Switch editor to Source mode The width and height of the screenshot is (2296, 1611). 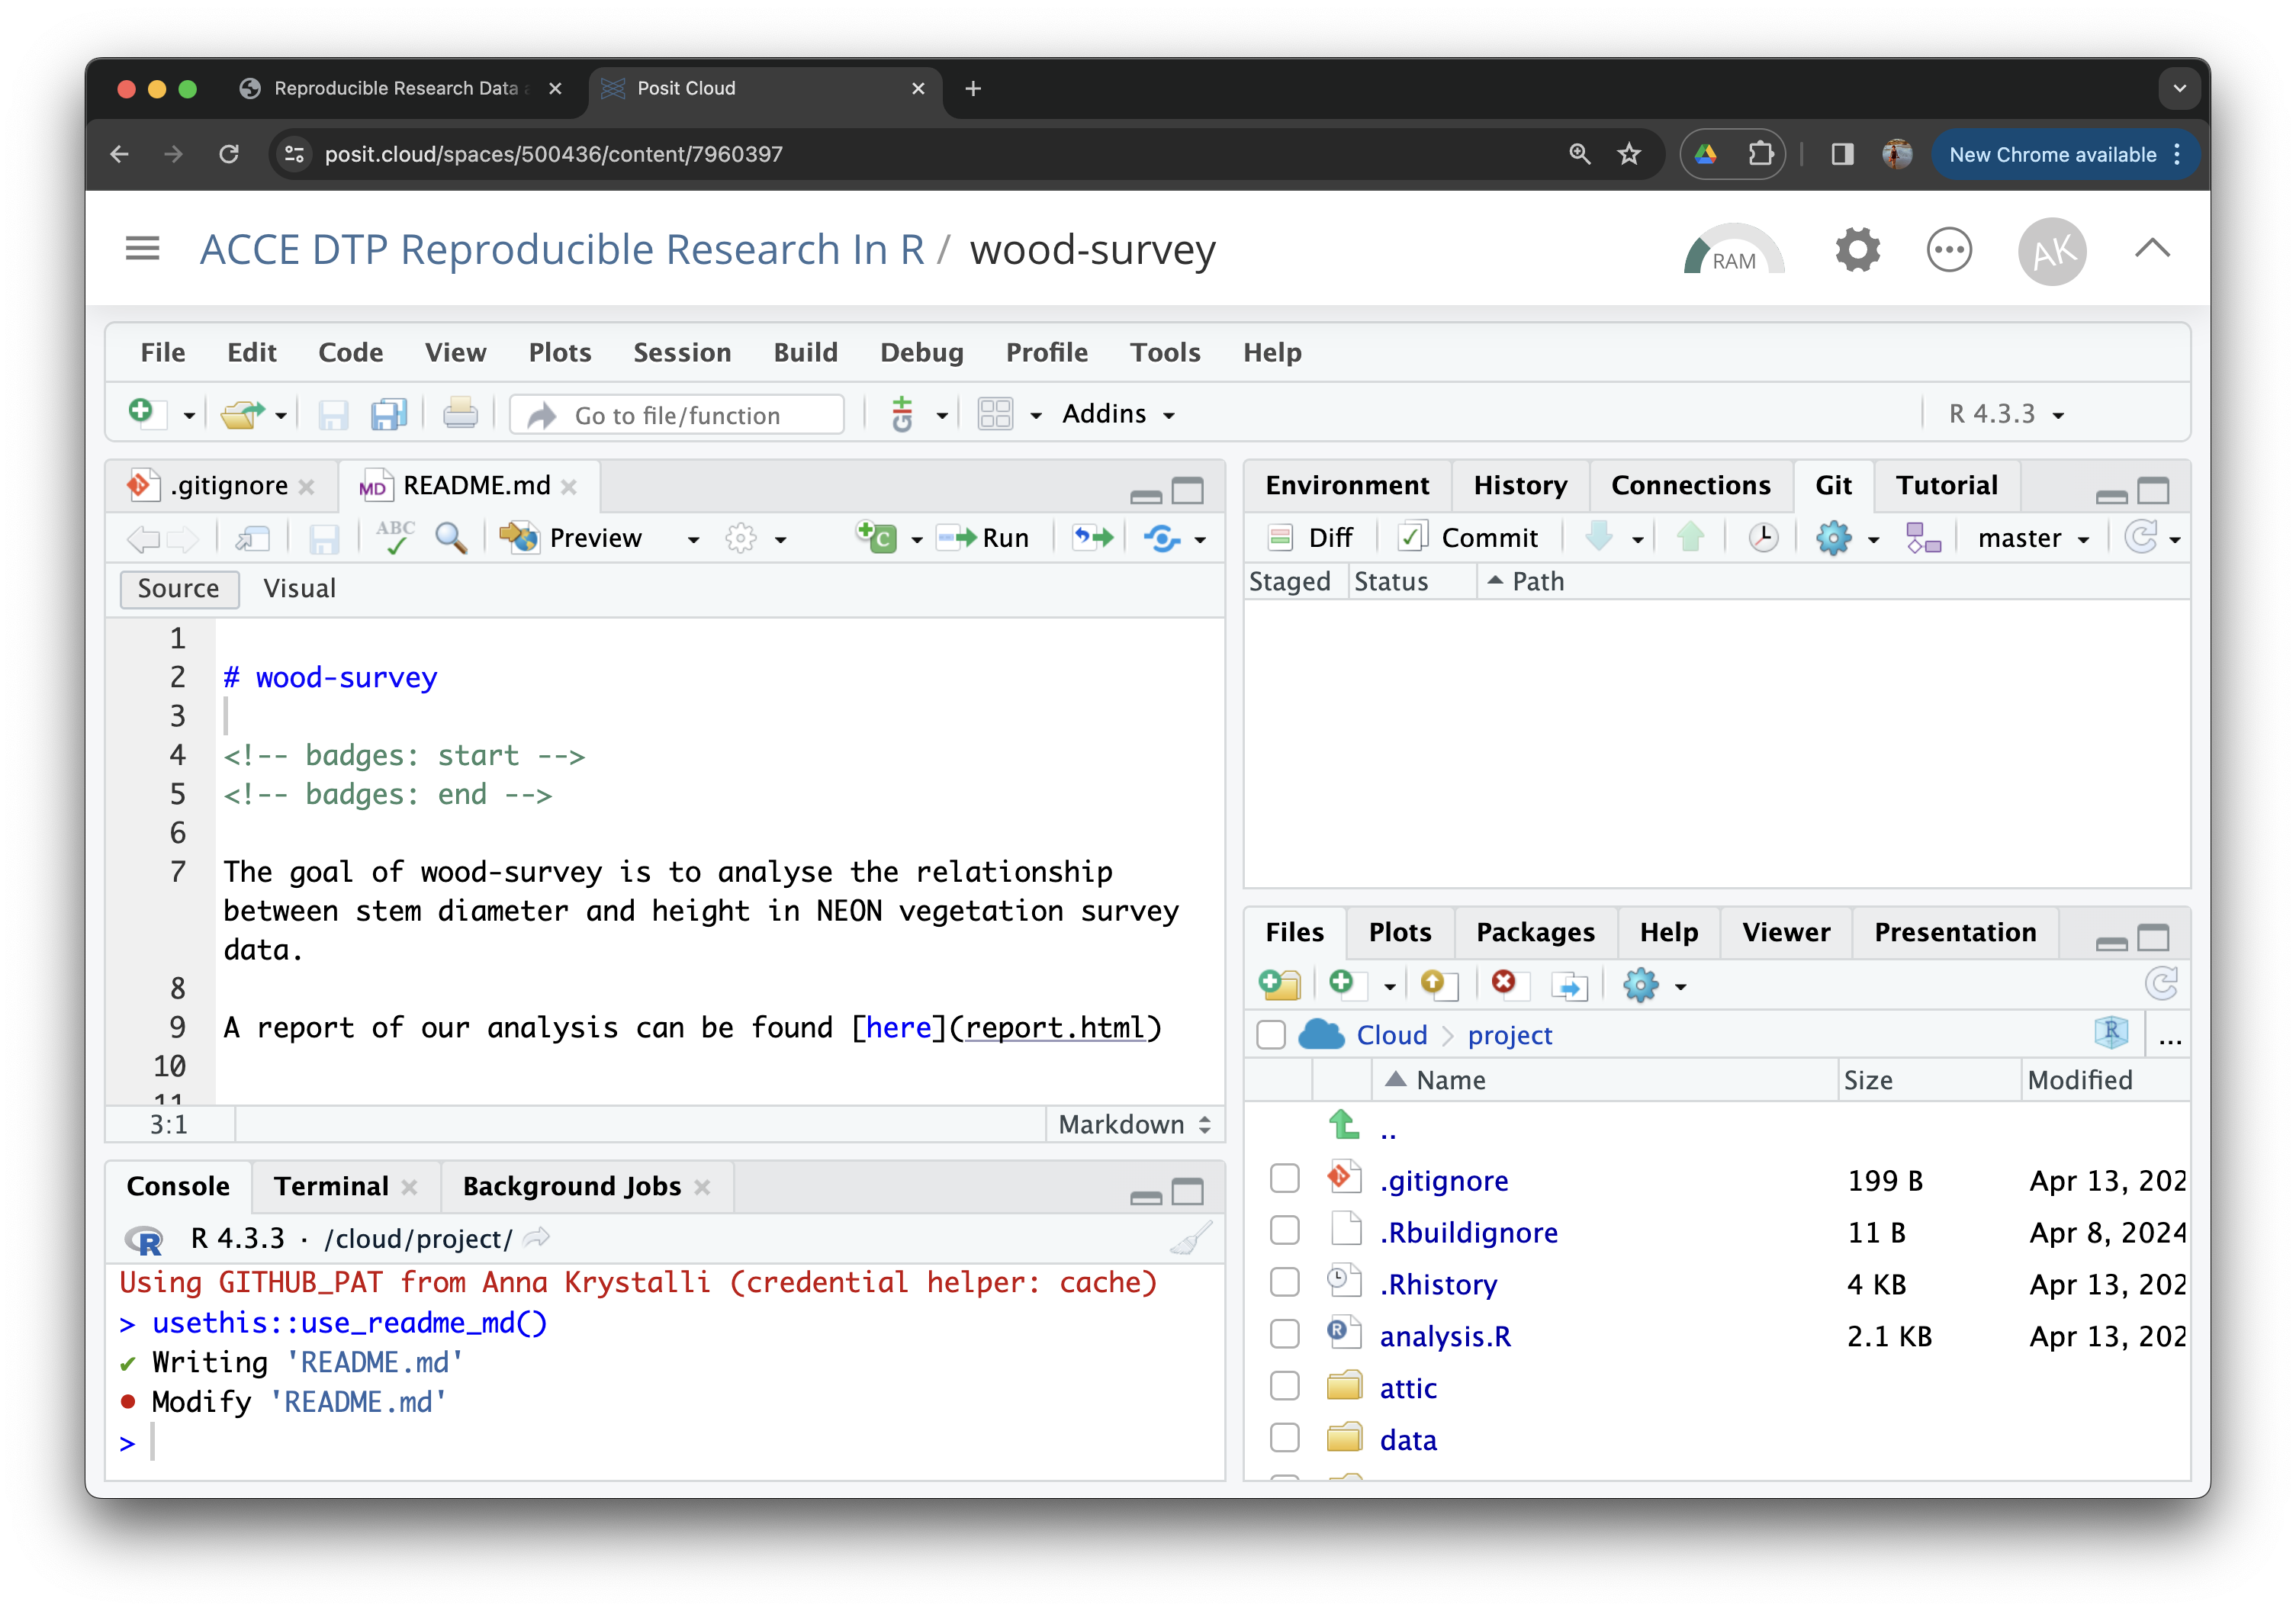click(x=179, y=589)
